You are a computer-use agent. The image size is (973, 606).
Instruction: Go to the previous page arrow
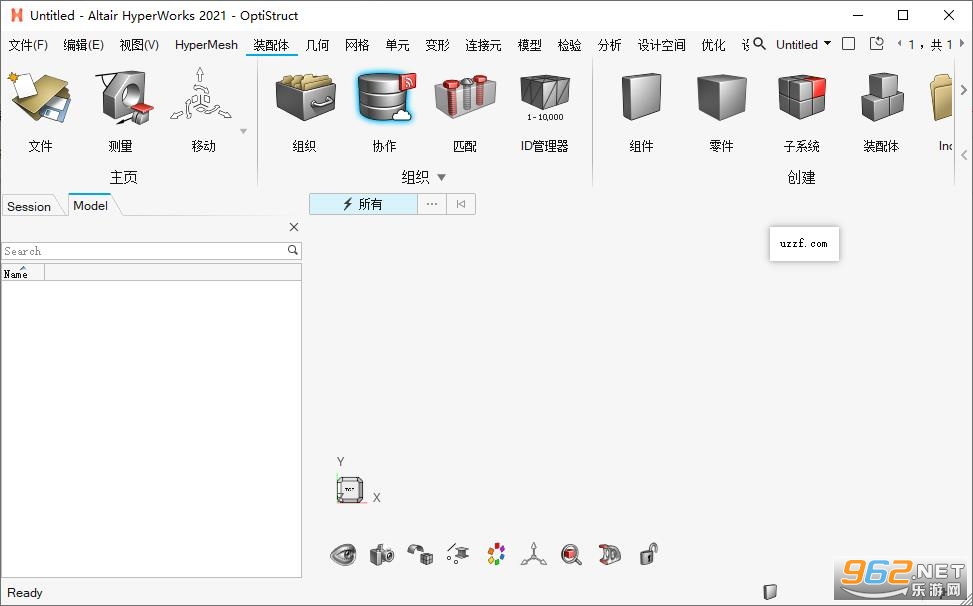899,43
